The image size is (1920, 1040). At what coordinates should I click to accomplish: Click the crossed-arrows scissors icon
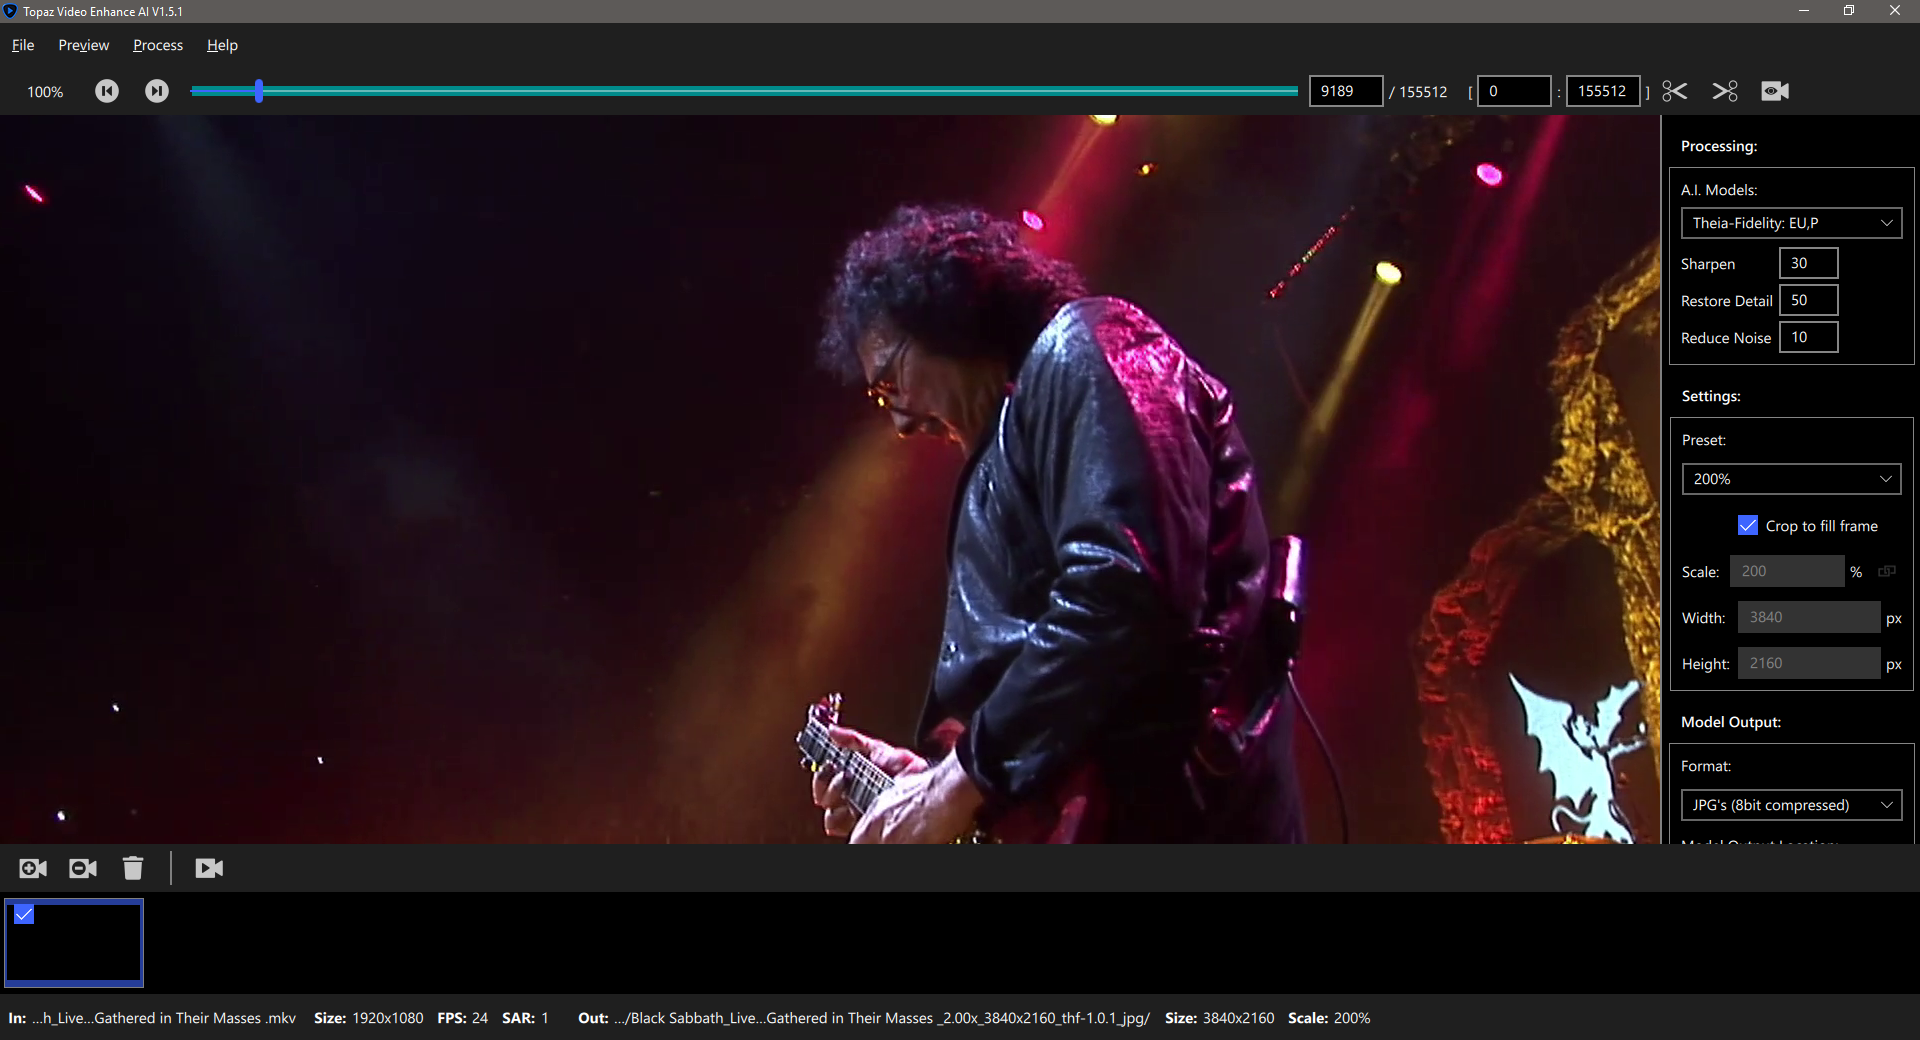point(1725,91)
